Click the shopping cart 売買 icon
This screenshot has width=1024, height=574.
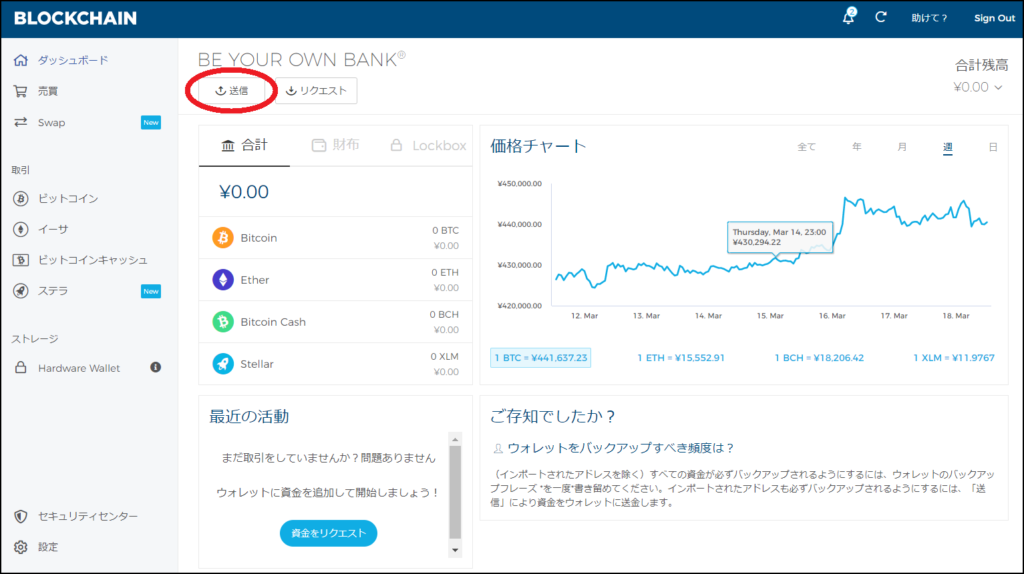(x=21, y=91)
